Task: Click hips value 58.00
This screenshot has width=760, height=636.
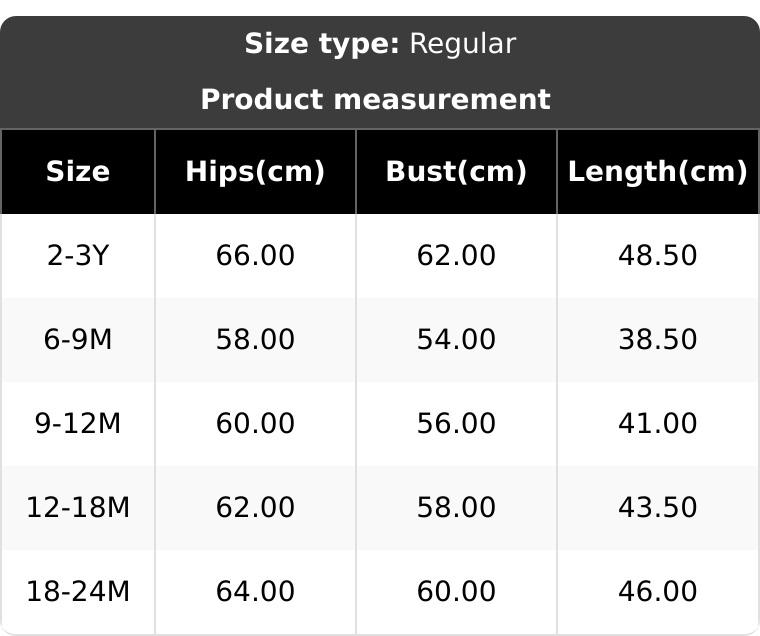Action: (x=255, y=340)
